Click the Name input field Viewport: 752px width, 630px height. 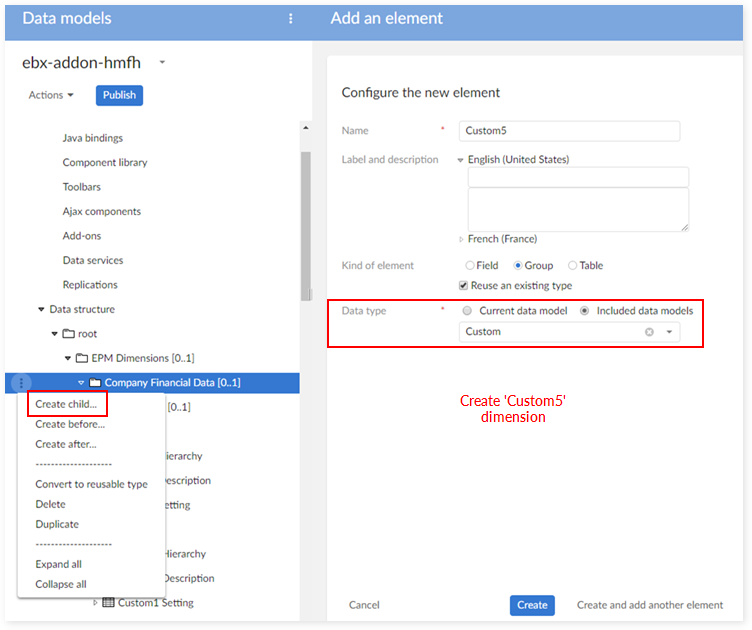(570, 131)
